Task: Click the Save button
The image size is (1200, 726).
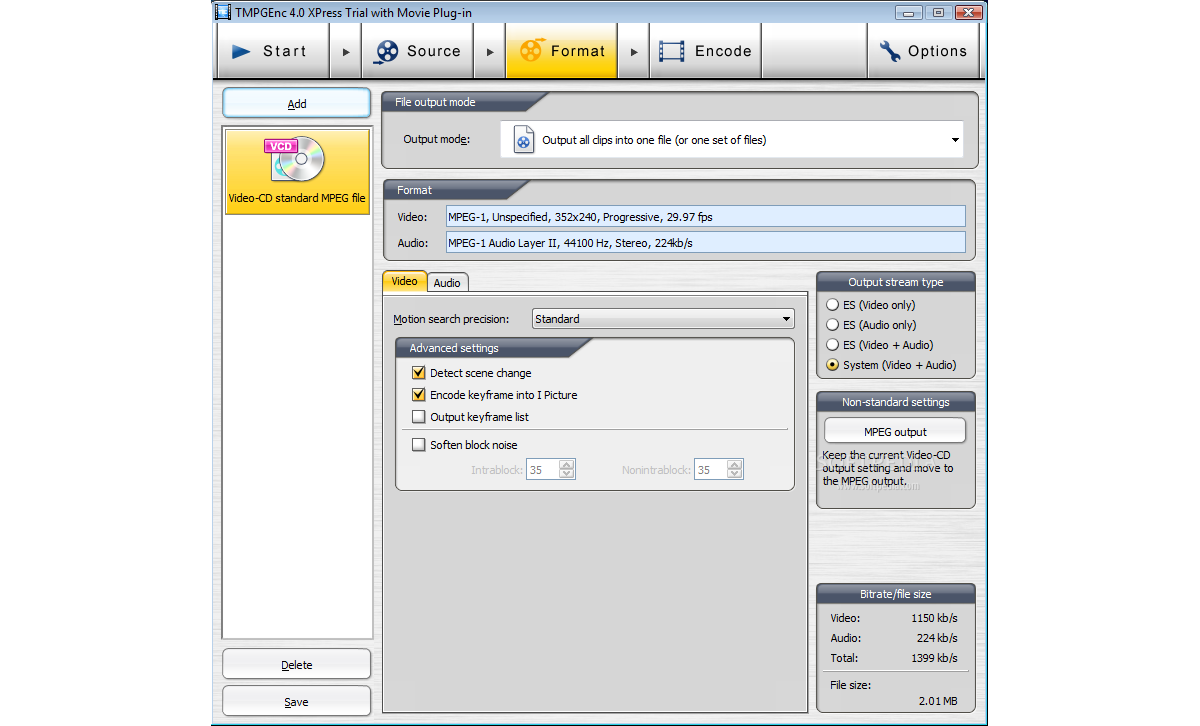Action: click(297, 702)
